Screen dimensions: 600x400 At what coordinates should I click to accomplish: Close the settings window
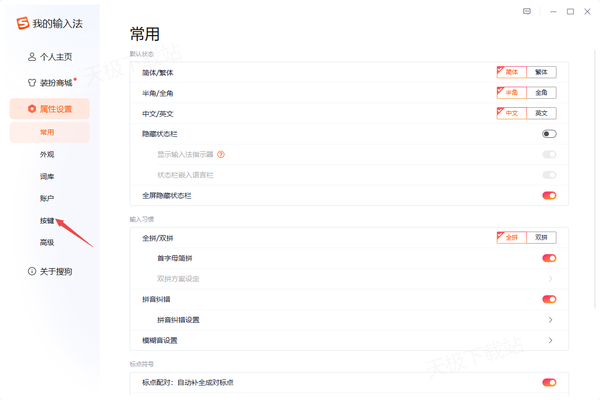(x=587, y=12)
